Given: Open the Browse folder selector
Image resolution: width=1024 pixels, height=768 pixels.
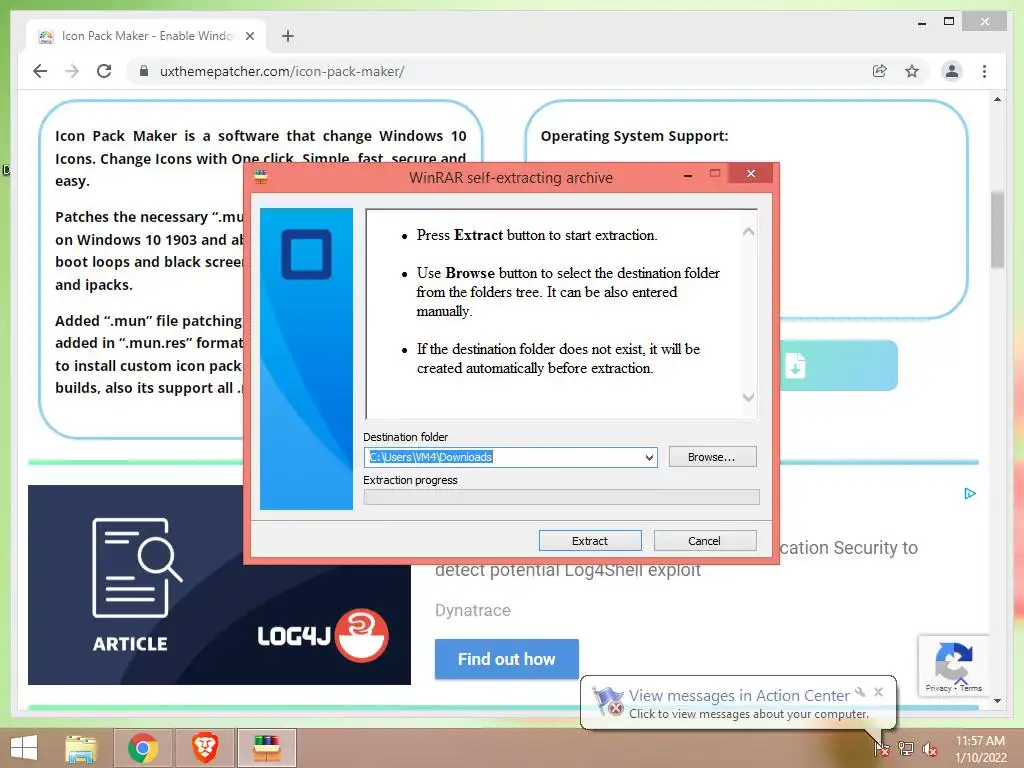Looking at the screenshot, I should pyautogui.click(x=712, y=457).
